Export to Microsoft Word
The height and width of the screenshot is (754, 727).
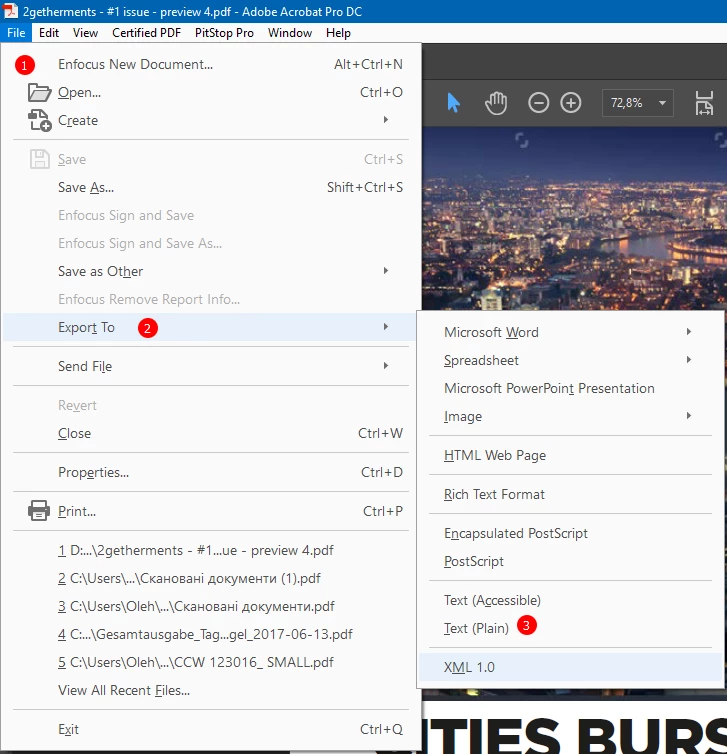[x=571, y=332]
